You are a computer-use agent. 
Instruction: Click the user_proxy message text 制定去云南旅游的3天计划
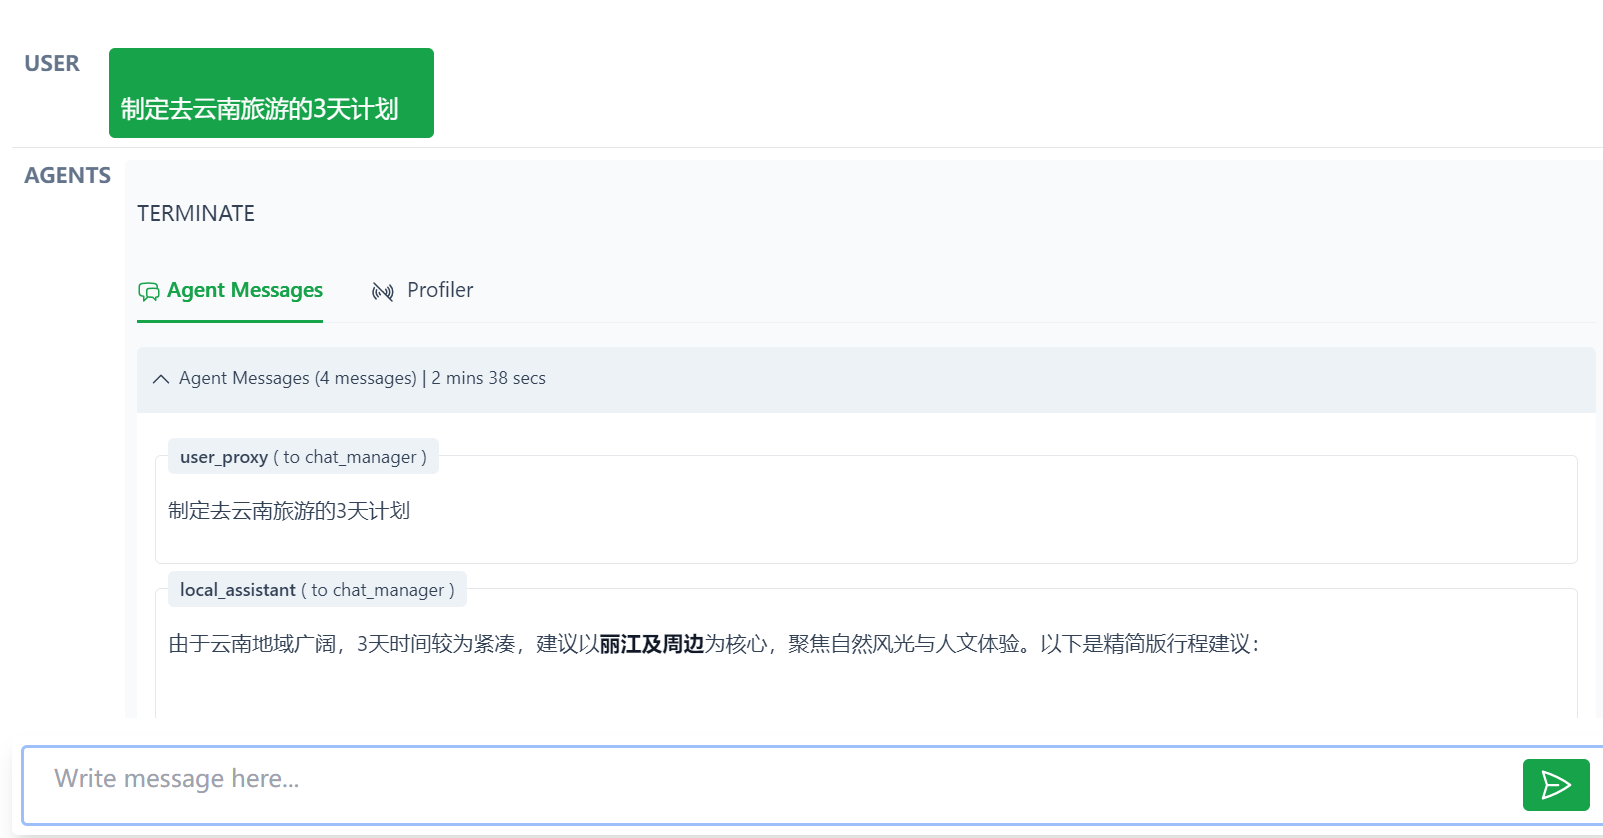289,511
